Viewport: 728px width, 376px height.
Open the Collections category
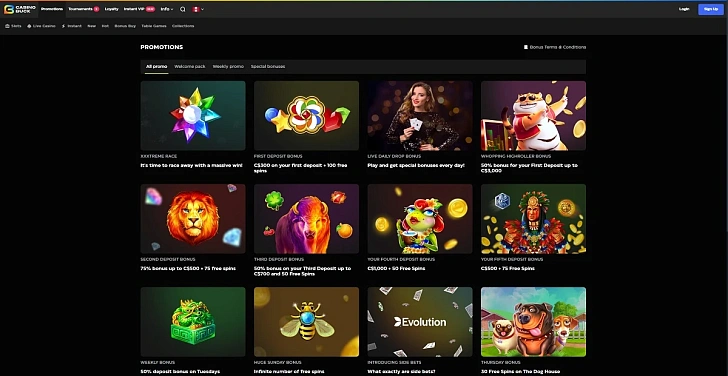pos(183,26)
